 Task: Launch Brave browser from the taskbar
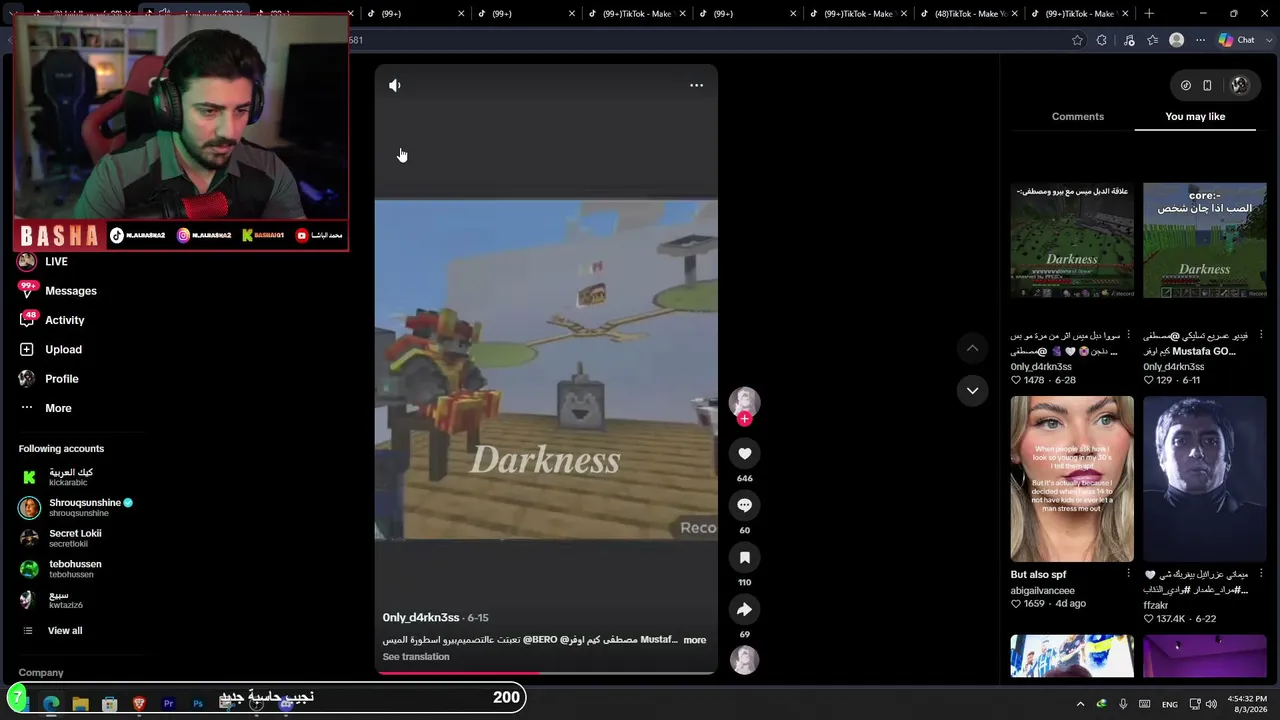139,704
